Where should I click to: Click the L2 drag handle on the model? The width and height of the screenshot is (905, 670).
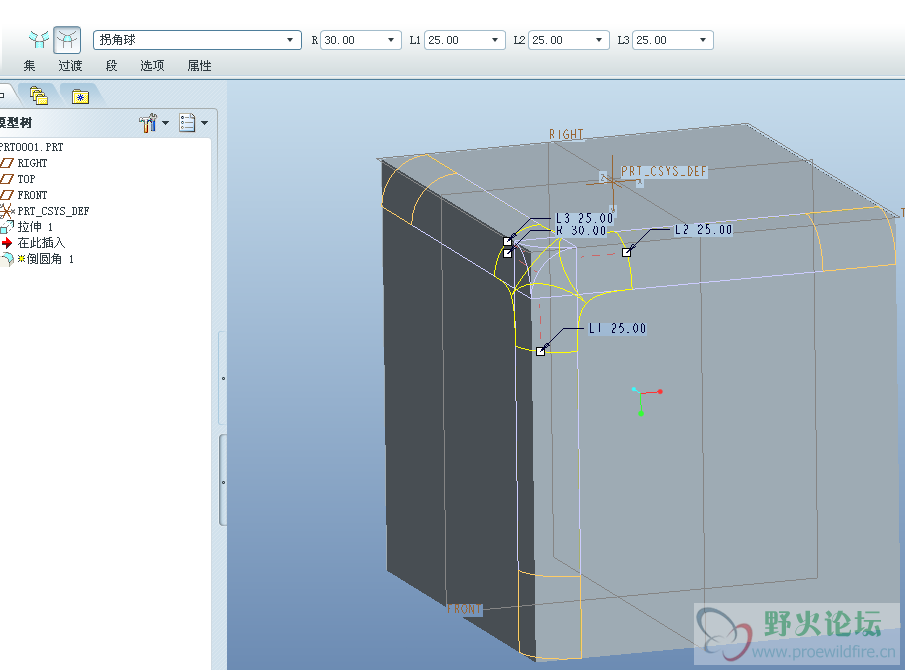click(626, 252)
